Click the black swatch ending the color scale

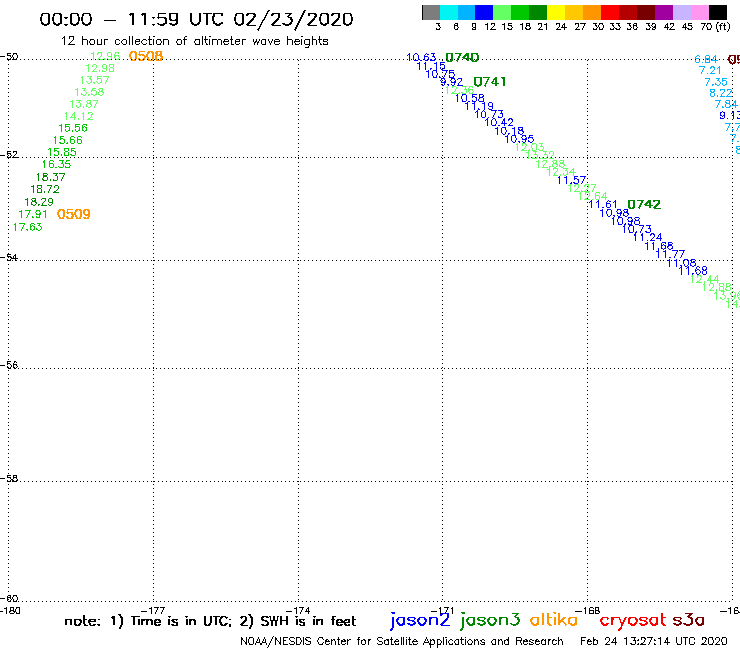click(717, 13)
